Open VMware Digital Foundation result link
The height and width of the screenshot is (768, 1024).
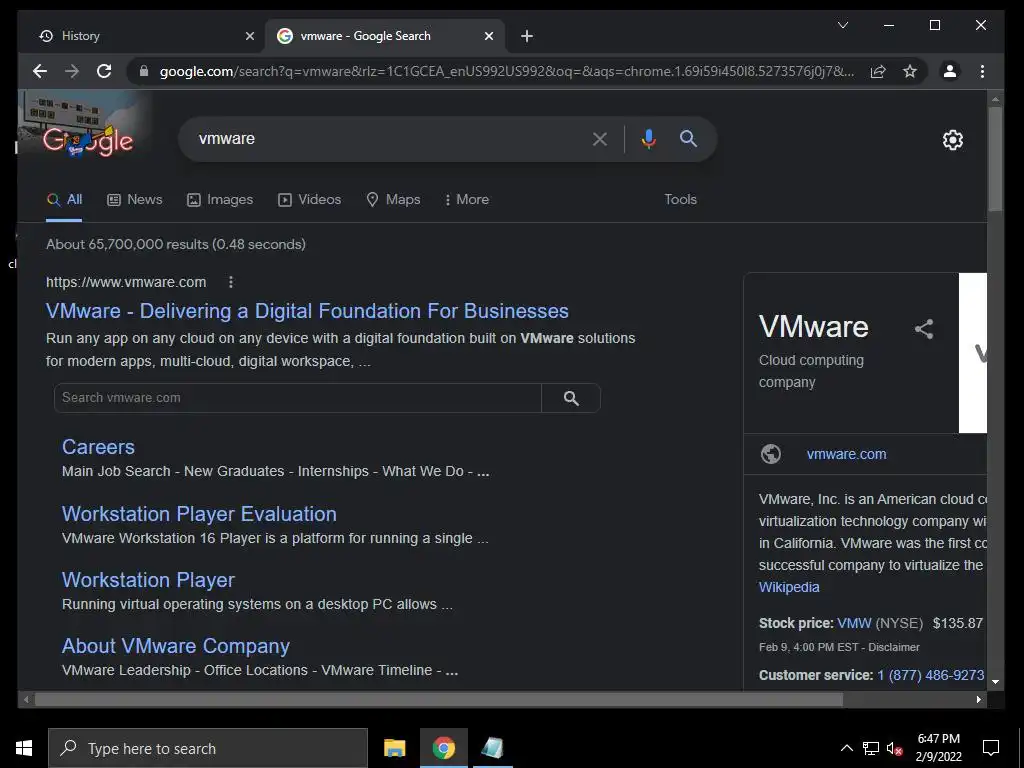(x=307, y=311)
